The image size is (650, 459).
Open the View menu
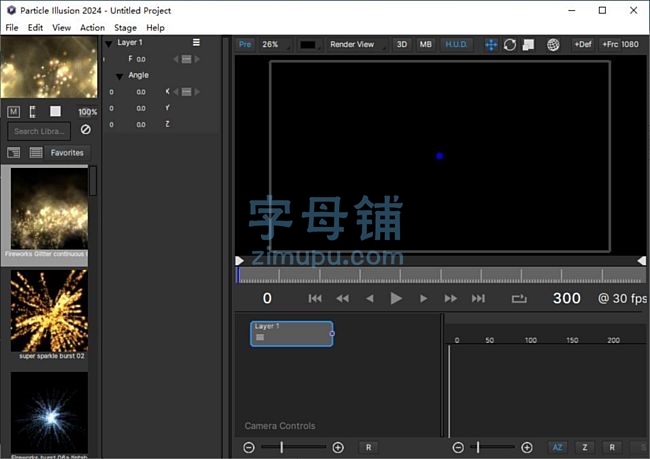(61, 28)
